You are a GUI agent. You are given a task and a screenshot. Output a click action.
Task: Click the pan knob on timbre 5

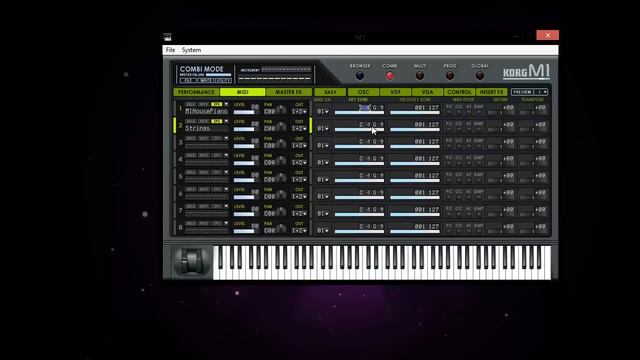click(x=281, y=178)
